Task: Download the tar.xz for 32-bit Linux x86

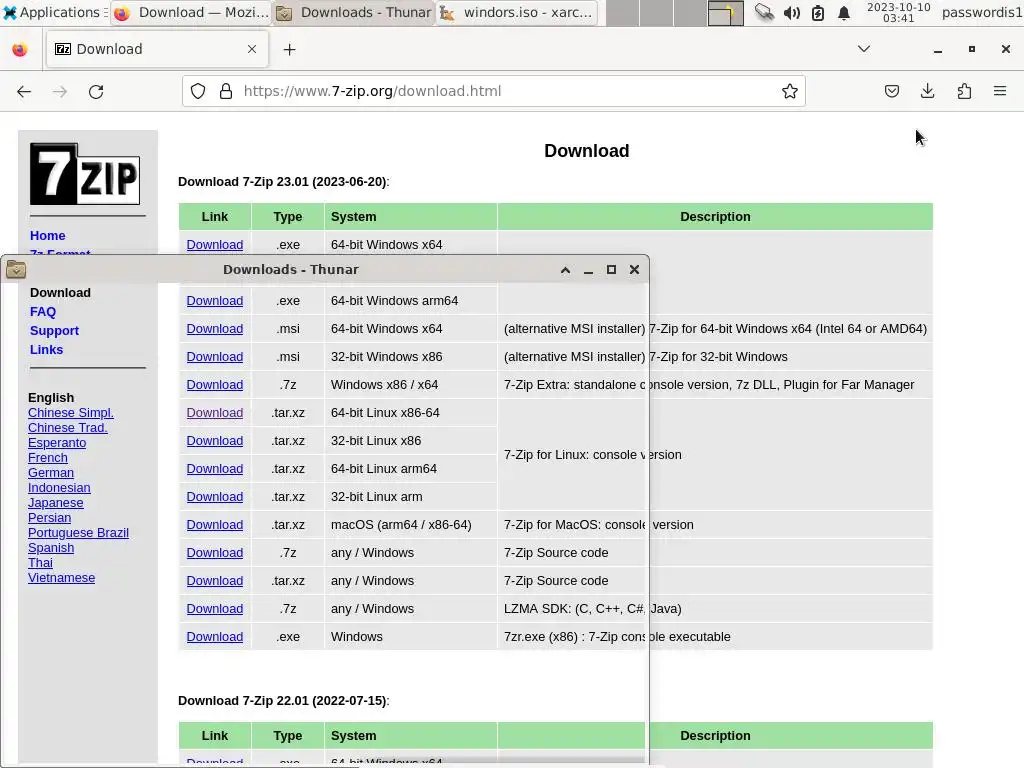Action: point(215,441)
